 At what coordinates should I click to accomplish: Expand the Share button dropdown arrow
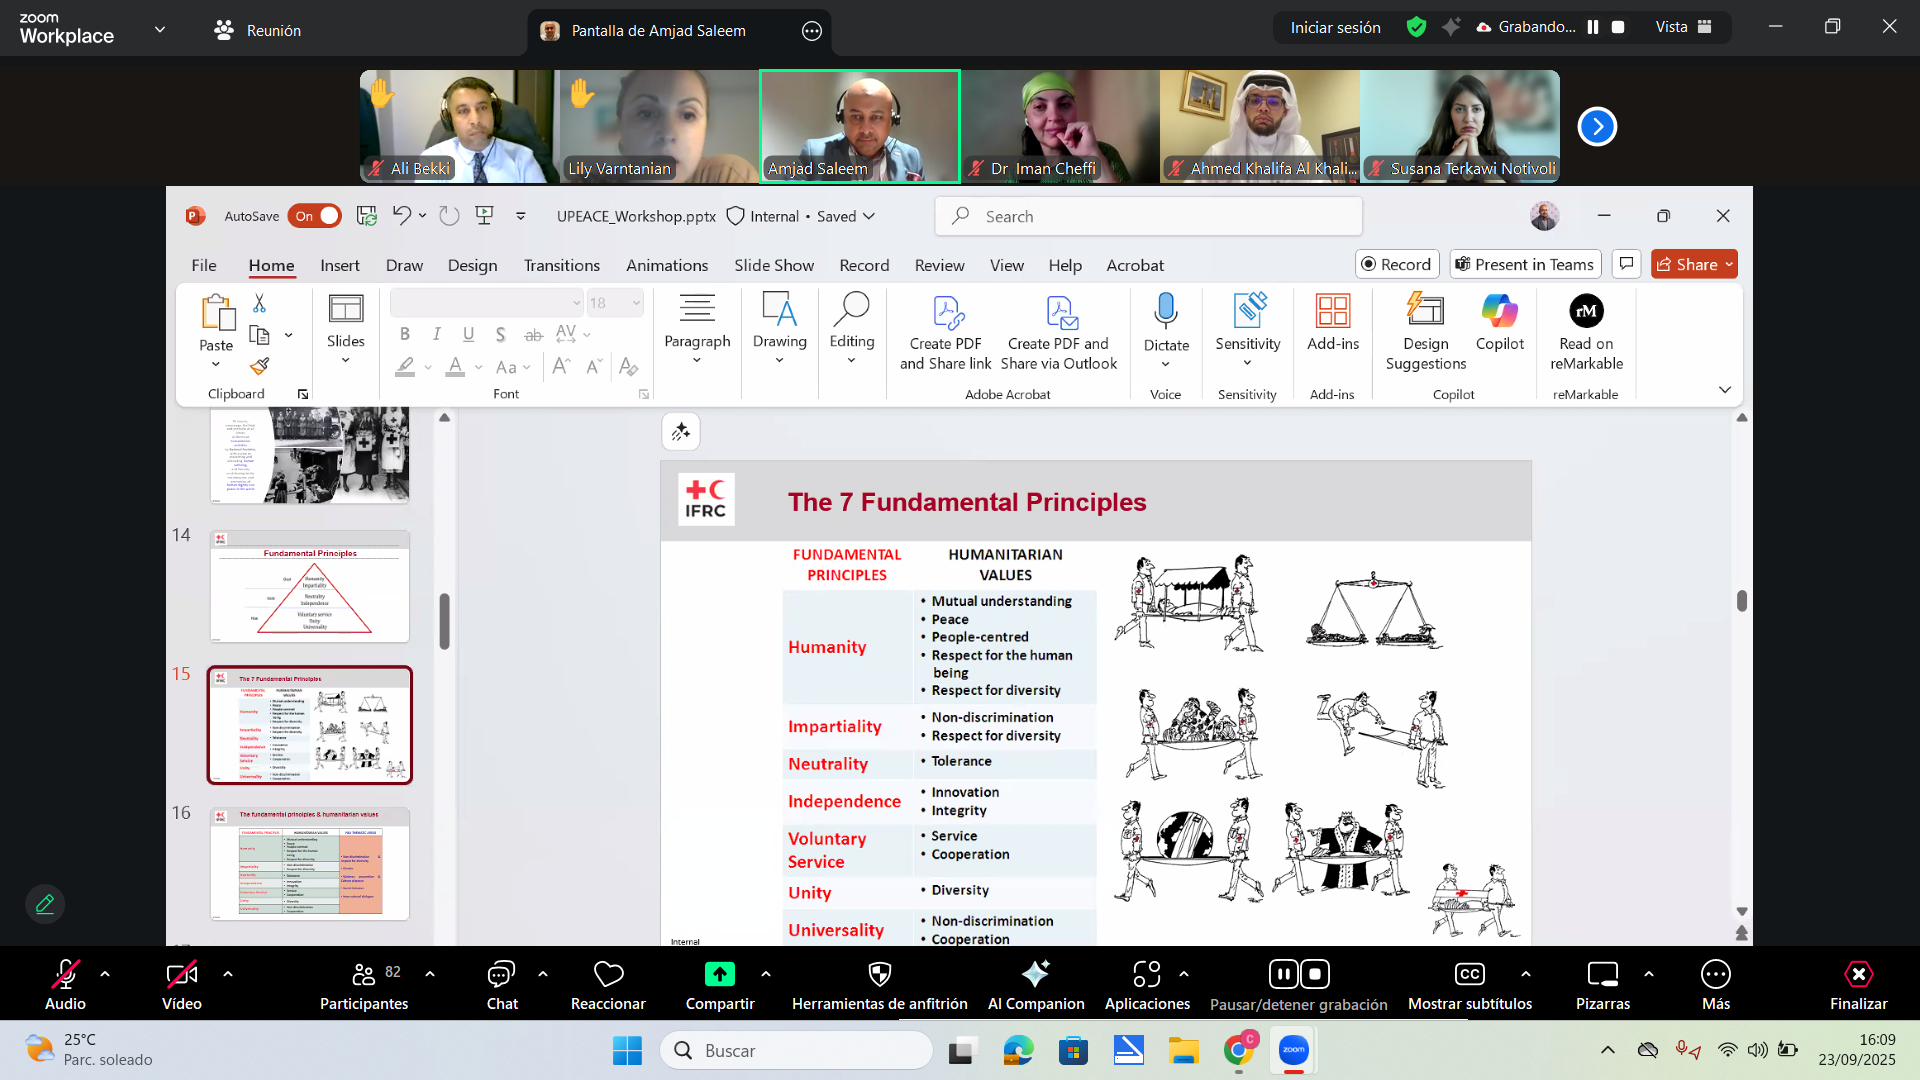1729,265
